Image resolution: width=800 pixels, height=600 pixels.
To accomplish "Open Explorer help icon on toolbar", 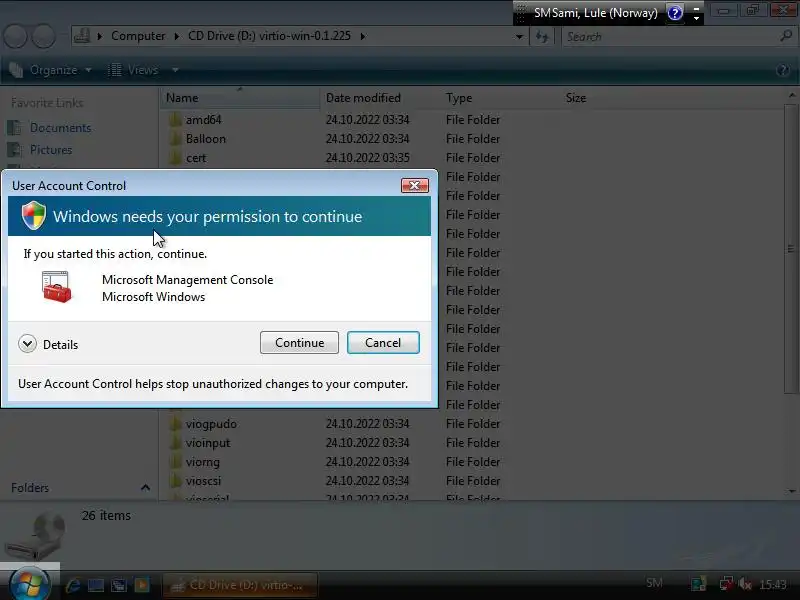I will [782, 70].
